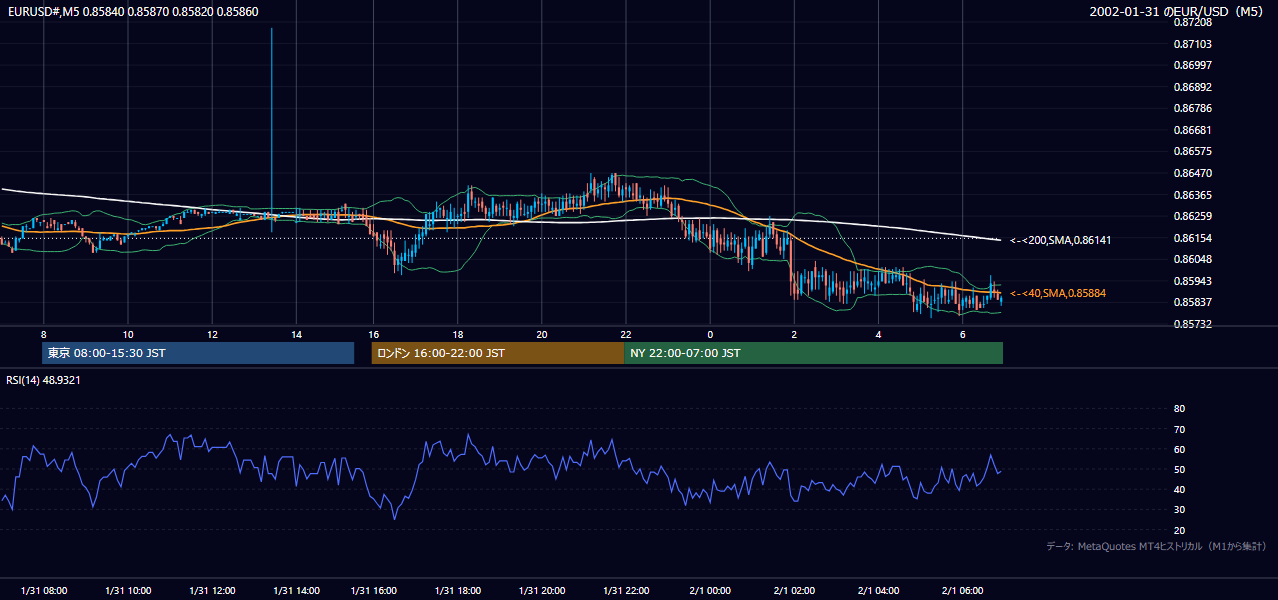The width and height of the screenshot is (1278, 600).
Task: Click hour tick 22 on price chart axis
Action: point(625,334)
